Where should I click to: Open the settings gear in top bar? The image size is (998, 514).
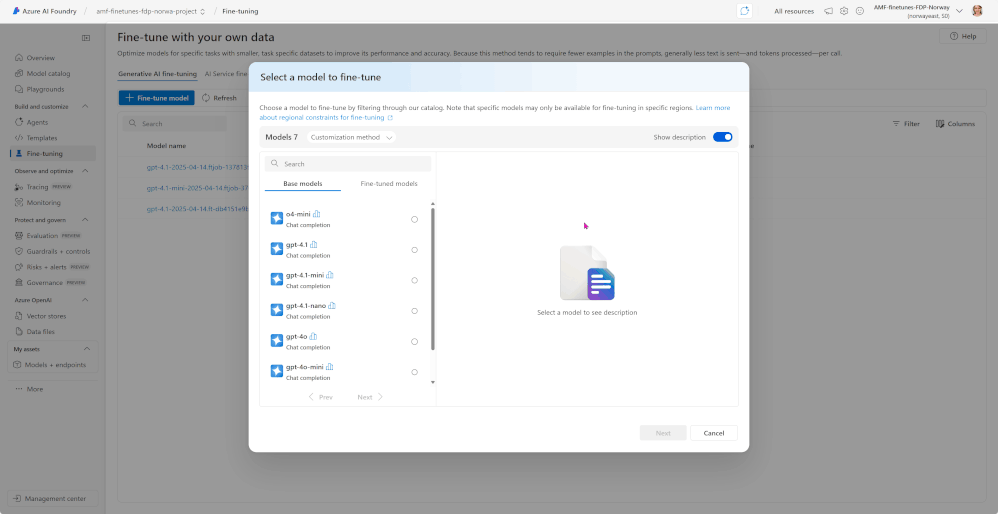844,11
